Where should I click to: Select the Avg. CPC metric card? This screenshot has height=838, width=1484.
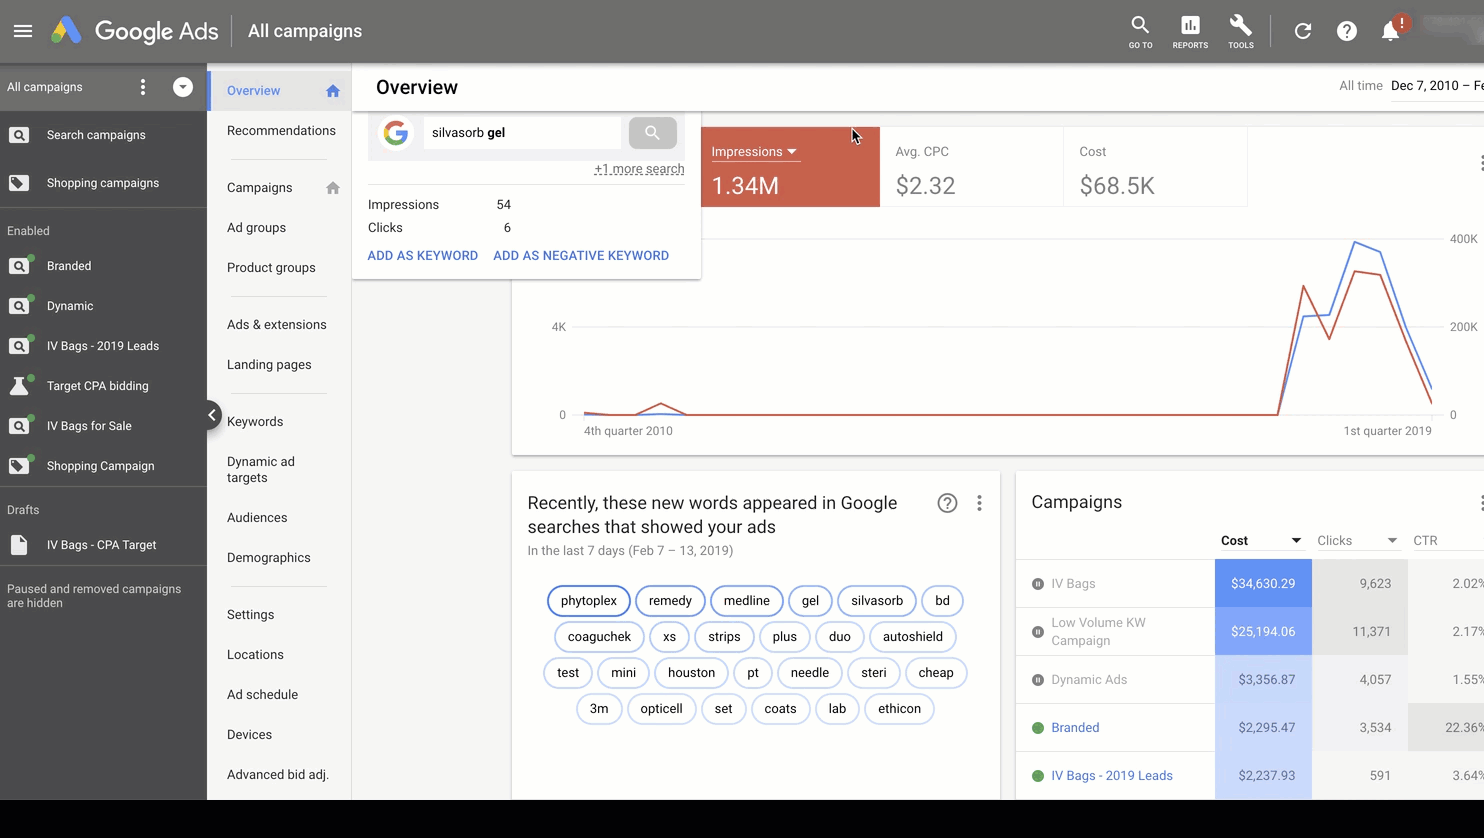971,167
